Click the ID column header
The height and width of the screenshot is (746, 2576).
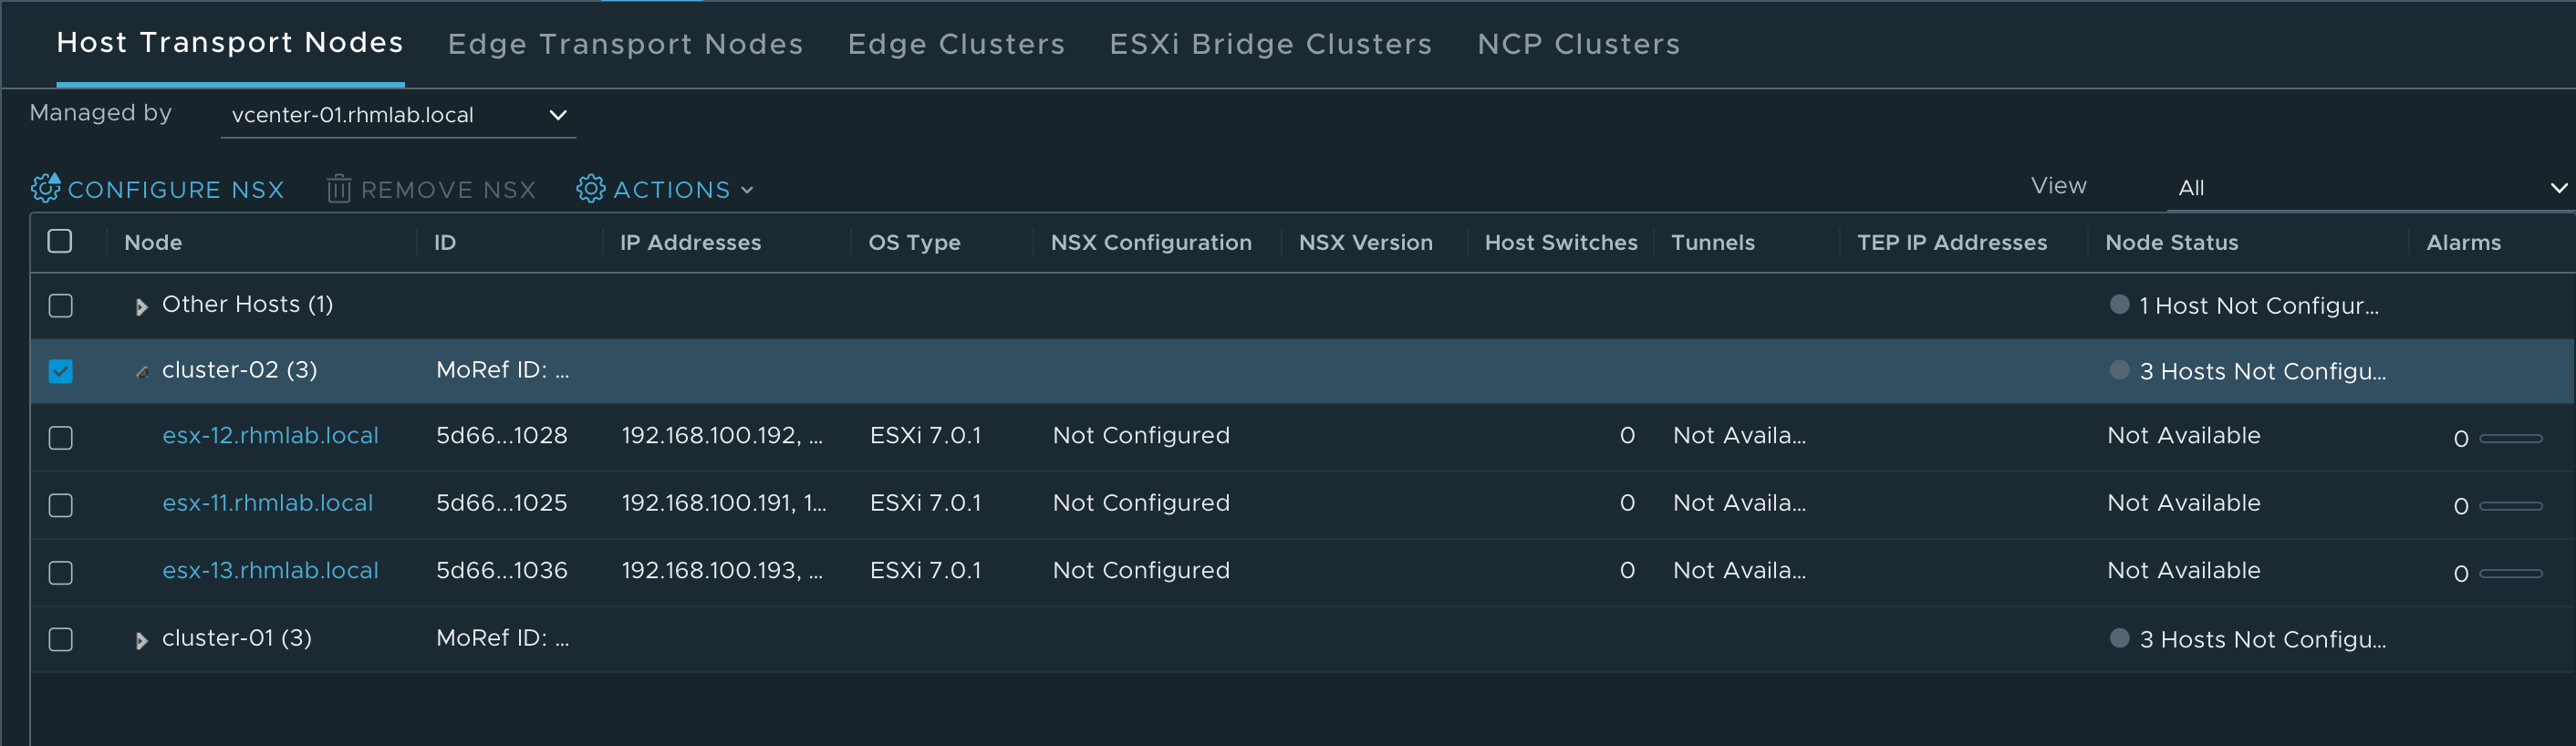(445, 242)
